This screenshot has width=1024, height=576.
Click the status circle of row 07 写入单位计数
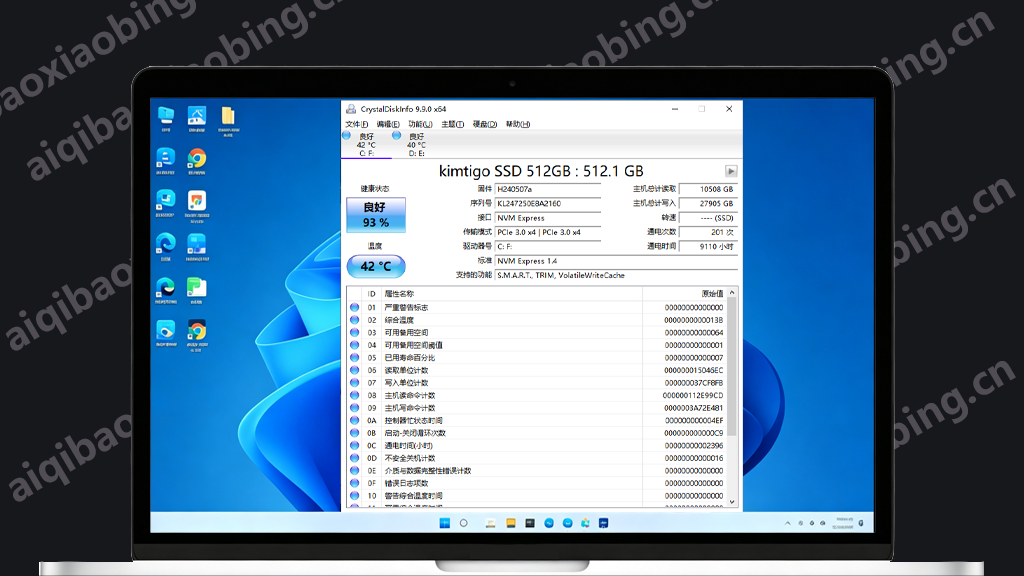[355, 383]
